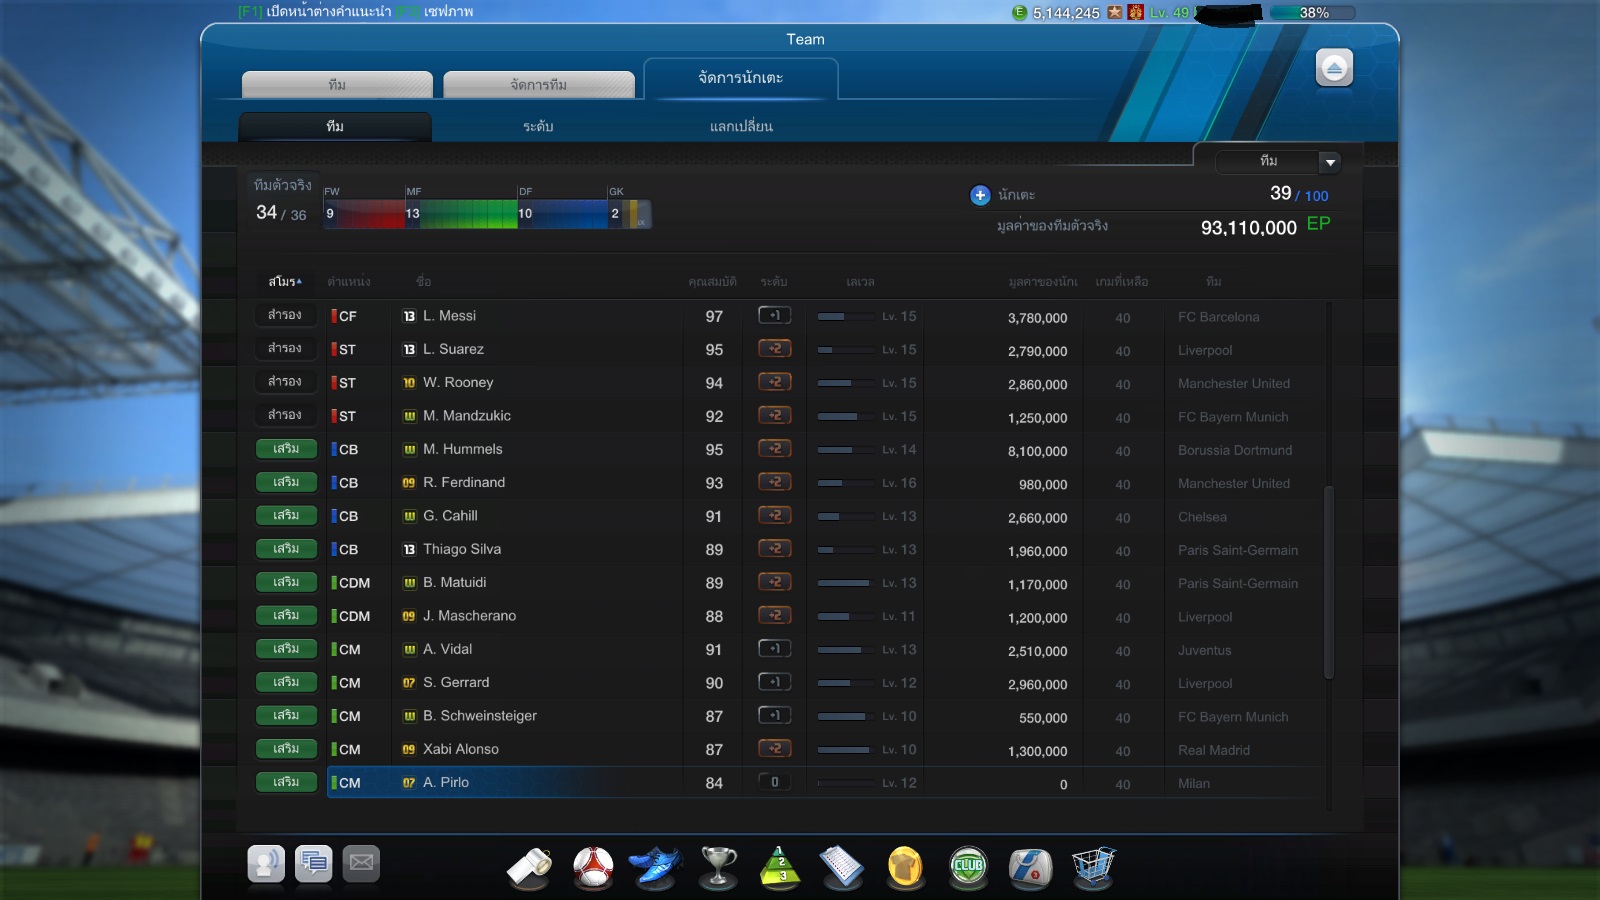Image resolution: width=1600 pixels, height=900 pixels.
Task: Toggle เสริม status for Xabi Alonso
Action: 286,749
